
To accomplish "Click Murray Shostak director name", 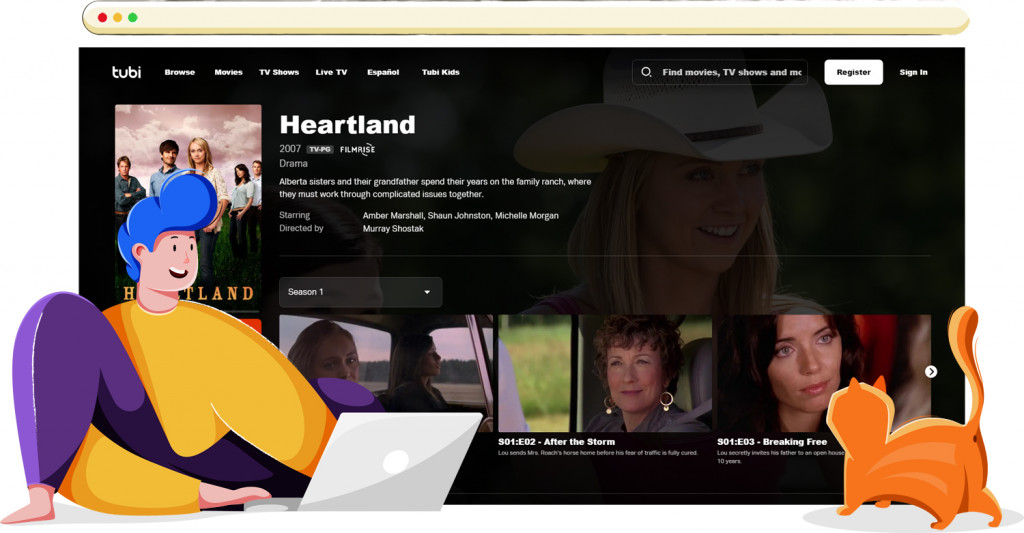I will point(393,229).
